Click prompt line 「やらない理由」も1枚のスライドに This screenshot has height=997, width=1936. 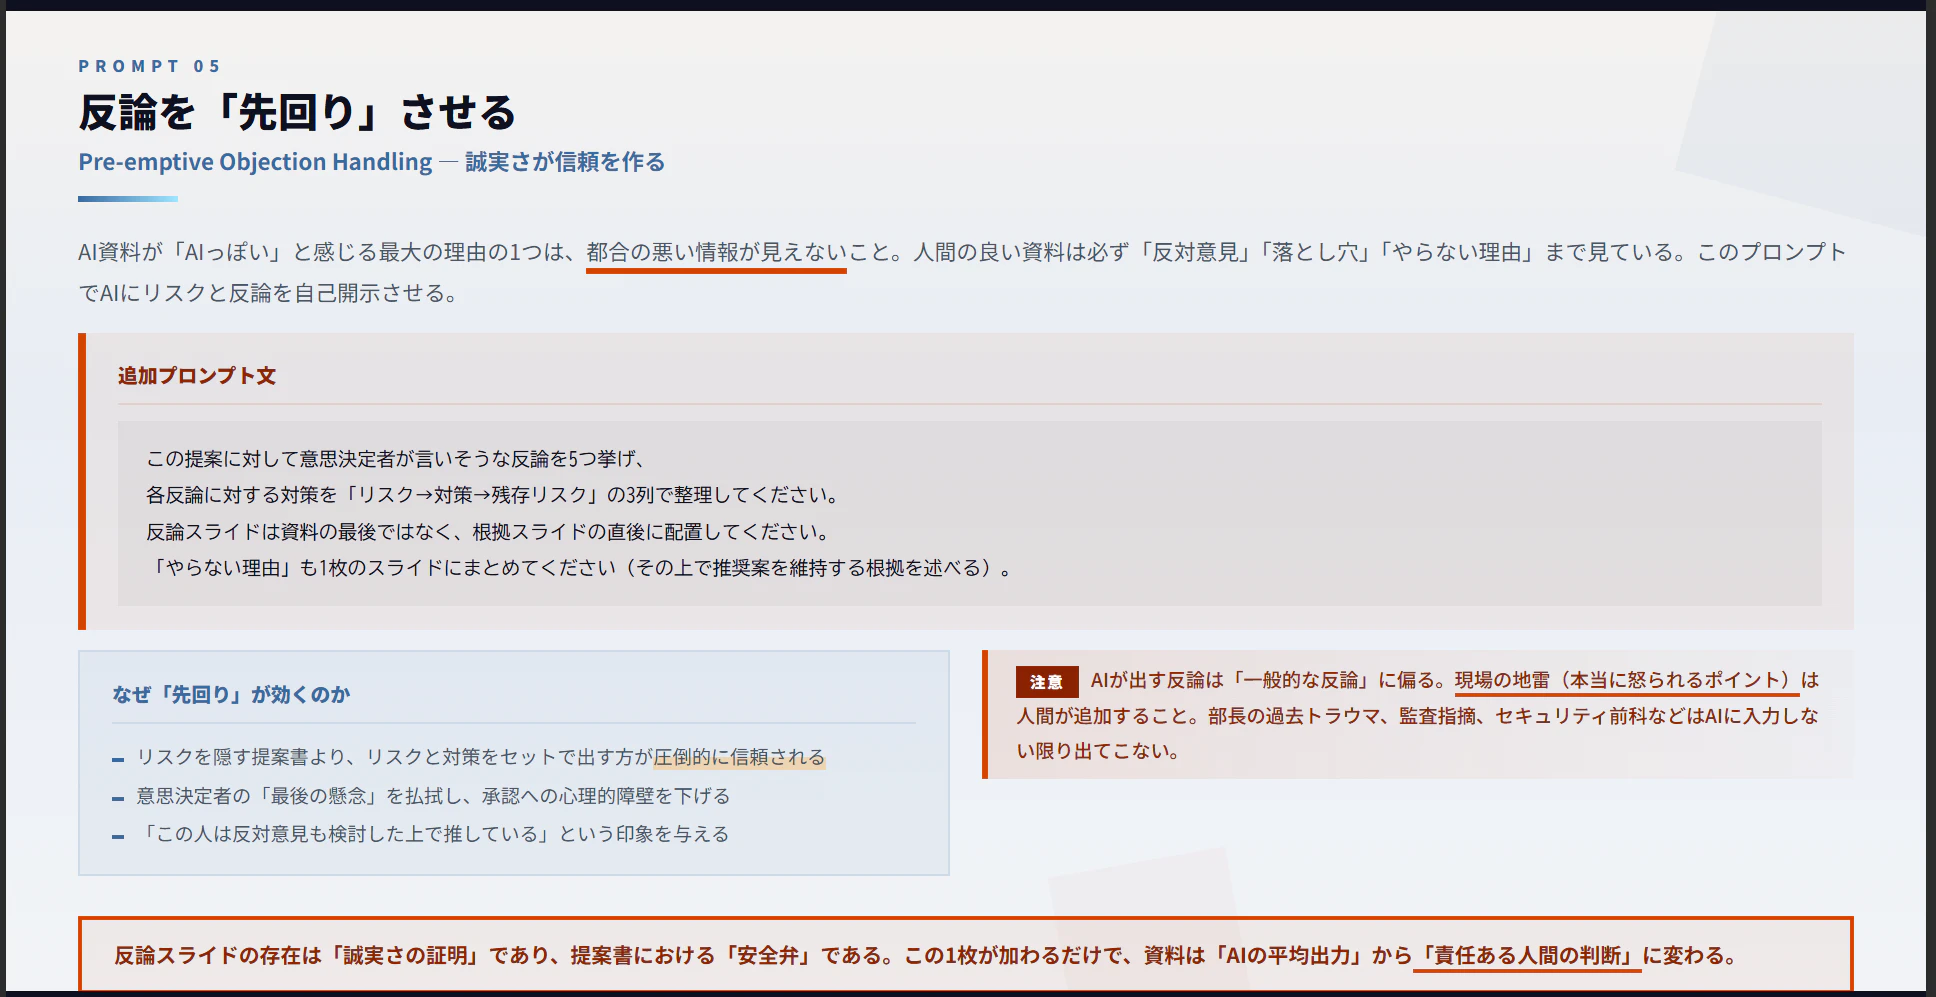click(x=580, y=568)
